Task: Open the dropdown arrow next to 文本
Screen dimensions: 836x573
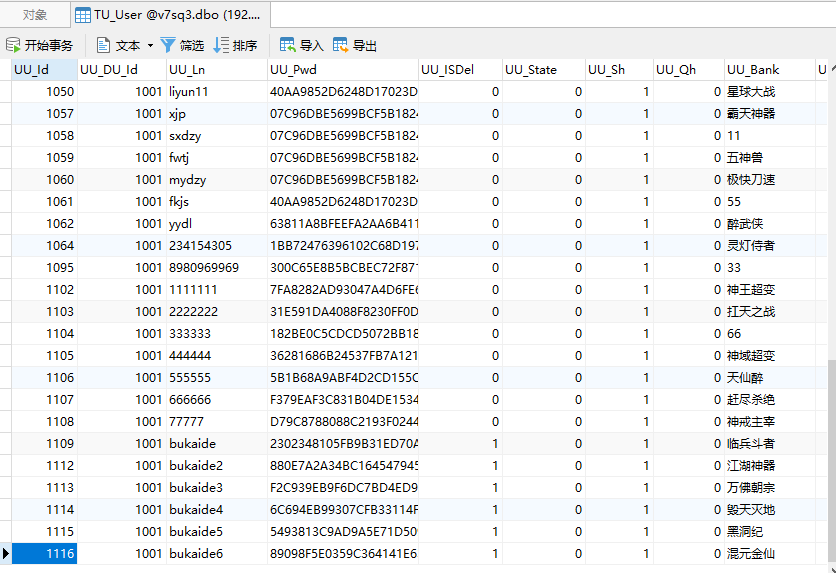Action: coord(150,46)
